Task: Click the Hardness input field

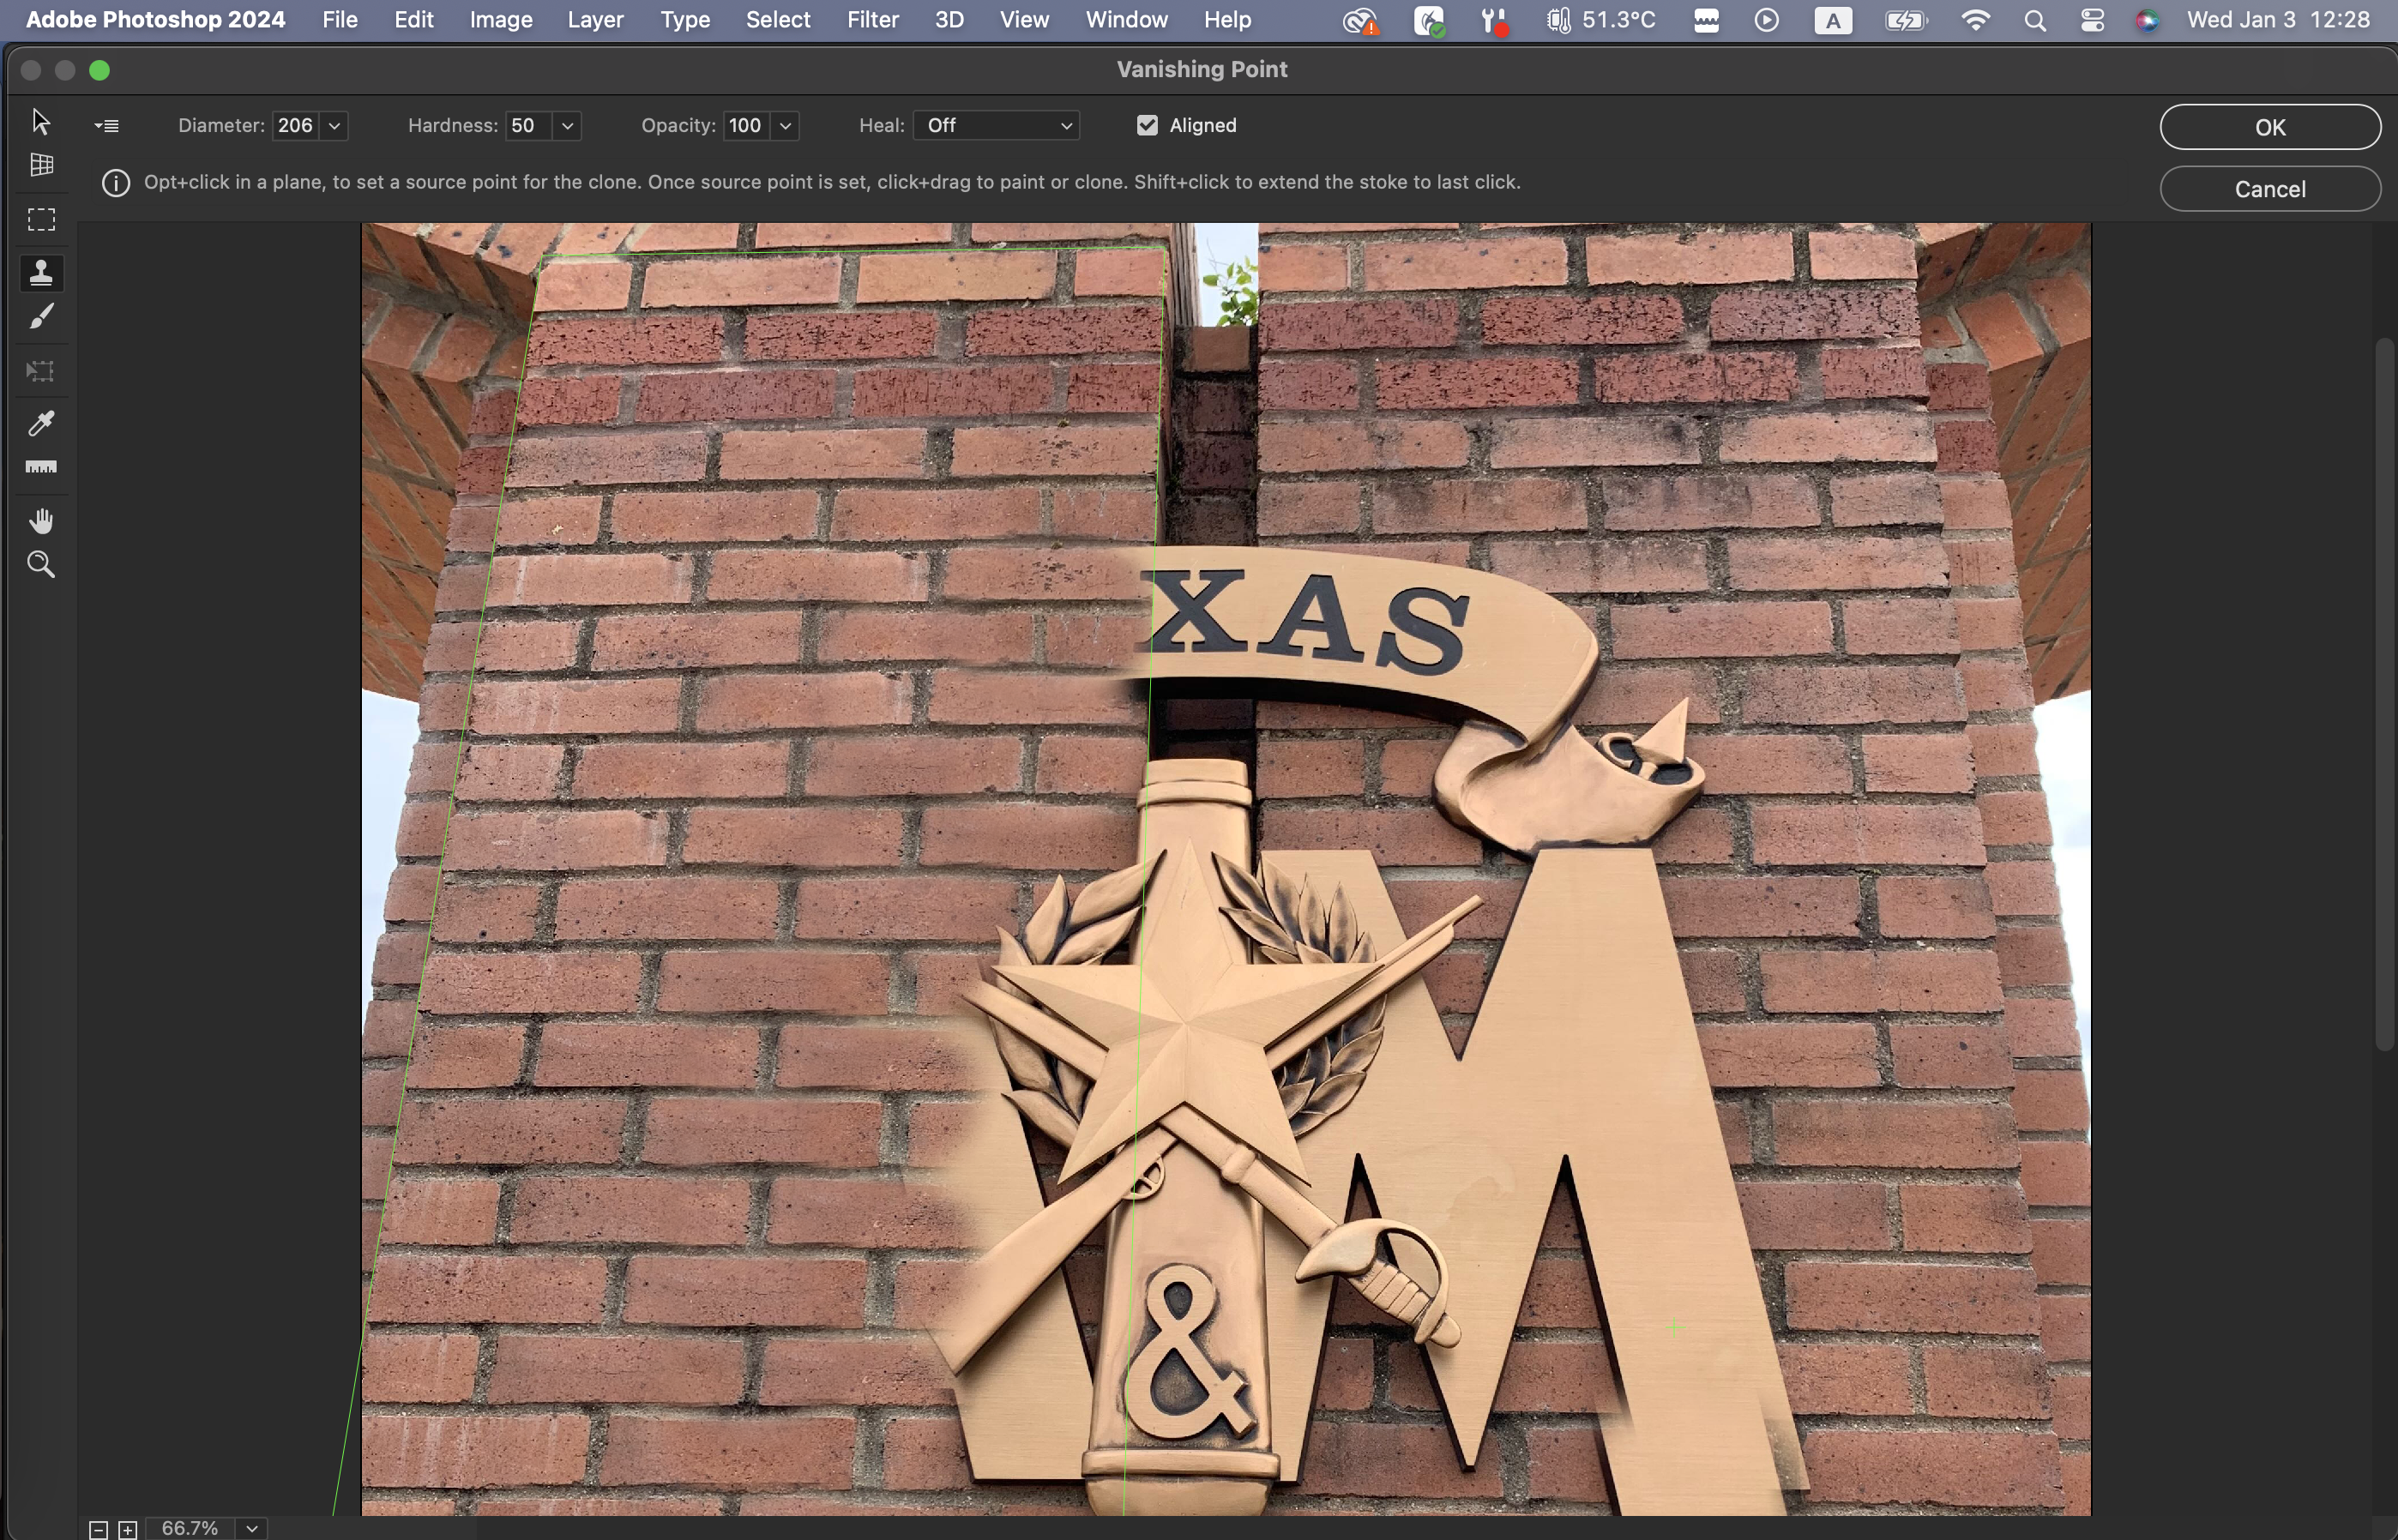Action: (529, 125)
